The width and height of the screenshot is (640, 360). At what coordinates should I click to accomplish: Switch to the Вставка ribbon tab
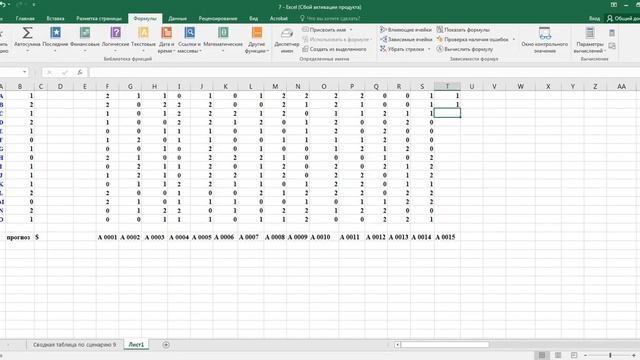click(56, 18)
